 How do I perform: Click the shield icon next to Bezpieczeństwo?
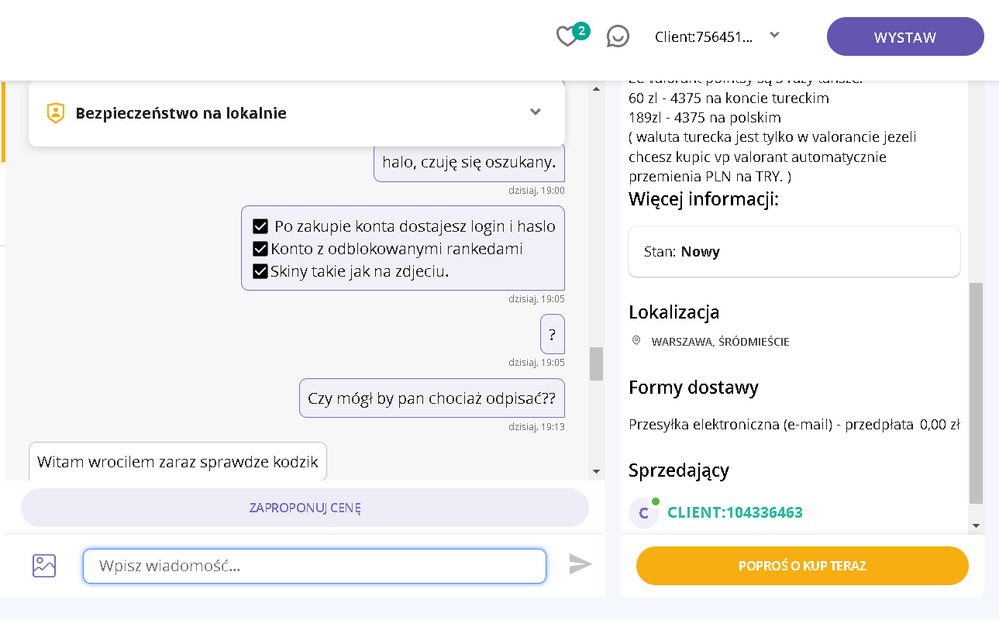pyautogui.click(x=56, y=113)
